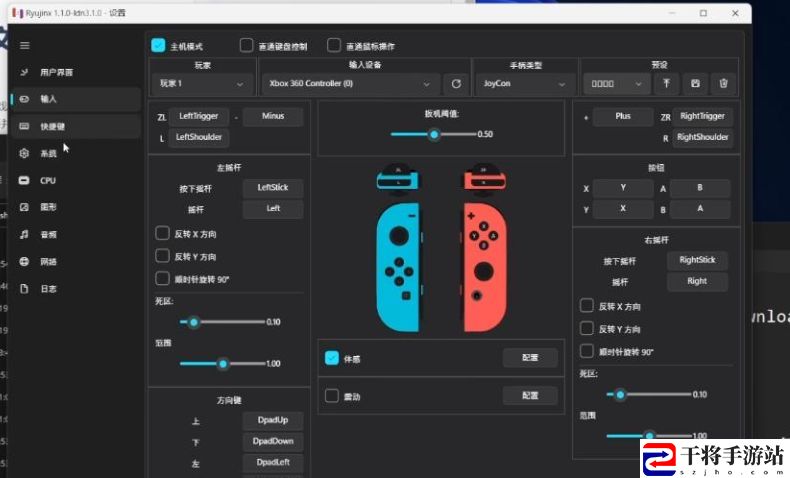Viewport: 790px width, 478px height.
Task: Click the left stick 'Left' mapping button
Action: click(x=273, y=209)
